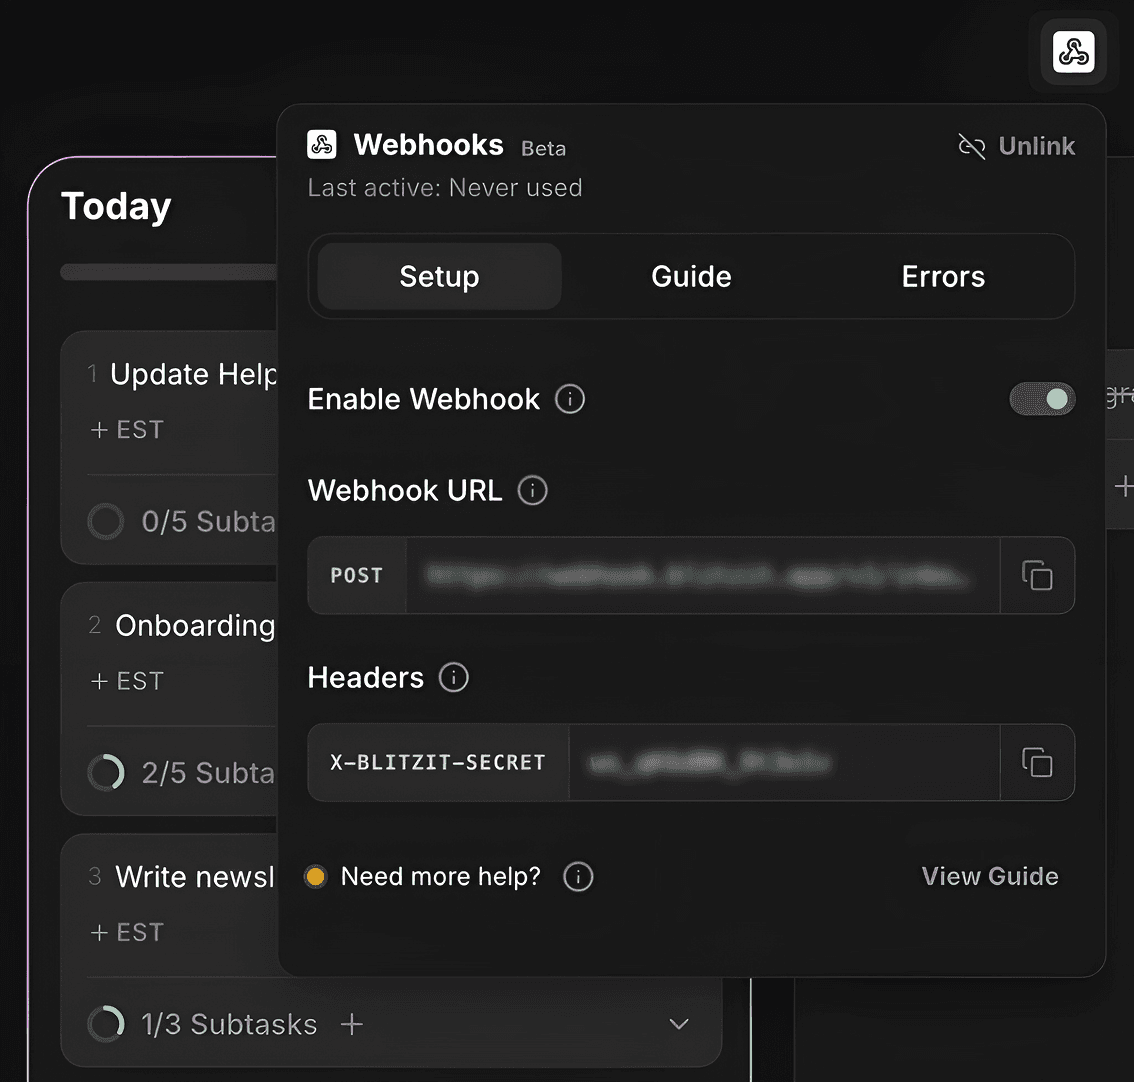The width and height of the screenshot is (1134, 1082).
Task: Show info for Enable Webhook
Action: point(570,399)
